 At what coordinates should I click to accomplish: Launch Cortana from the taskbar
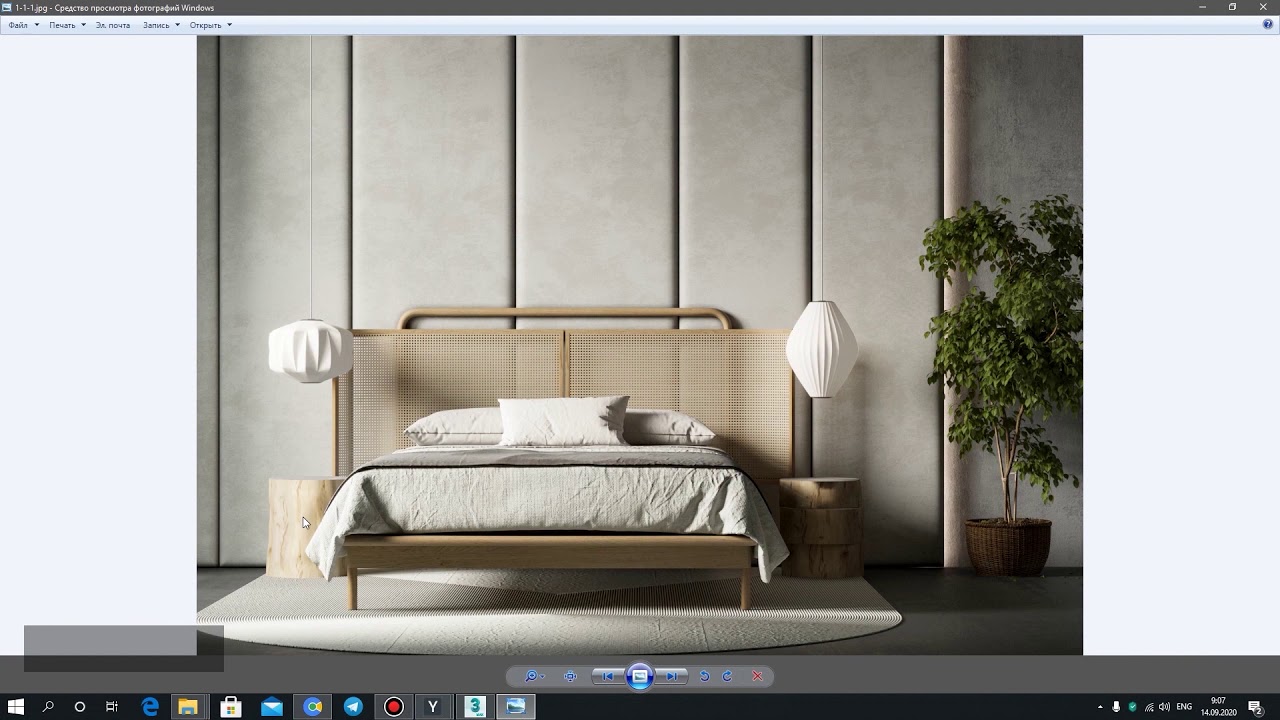tap(80, 707)
